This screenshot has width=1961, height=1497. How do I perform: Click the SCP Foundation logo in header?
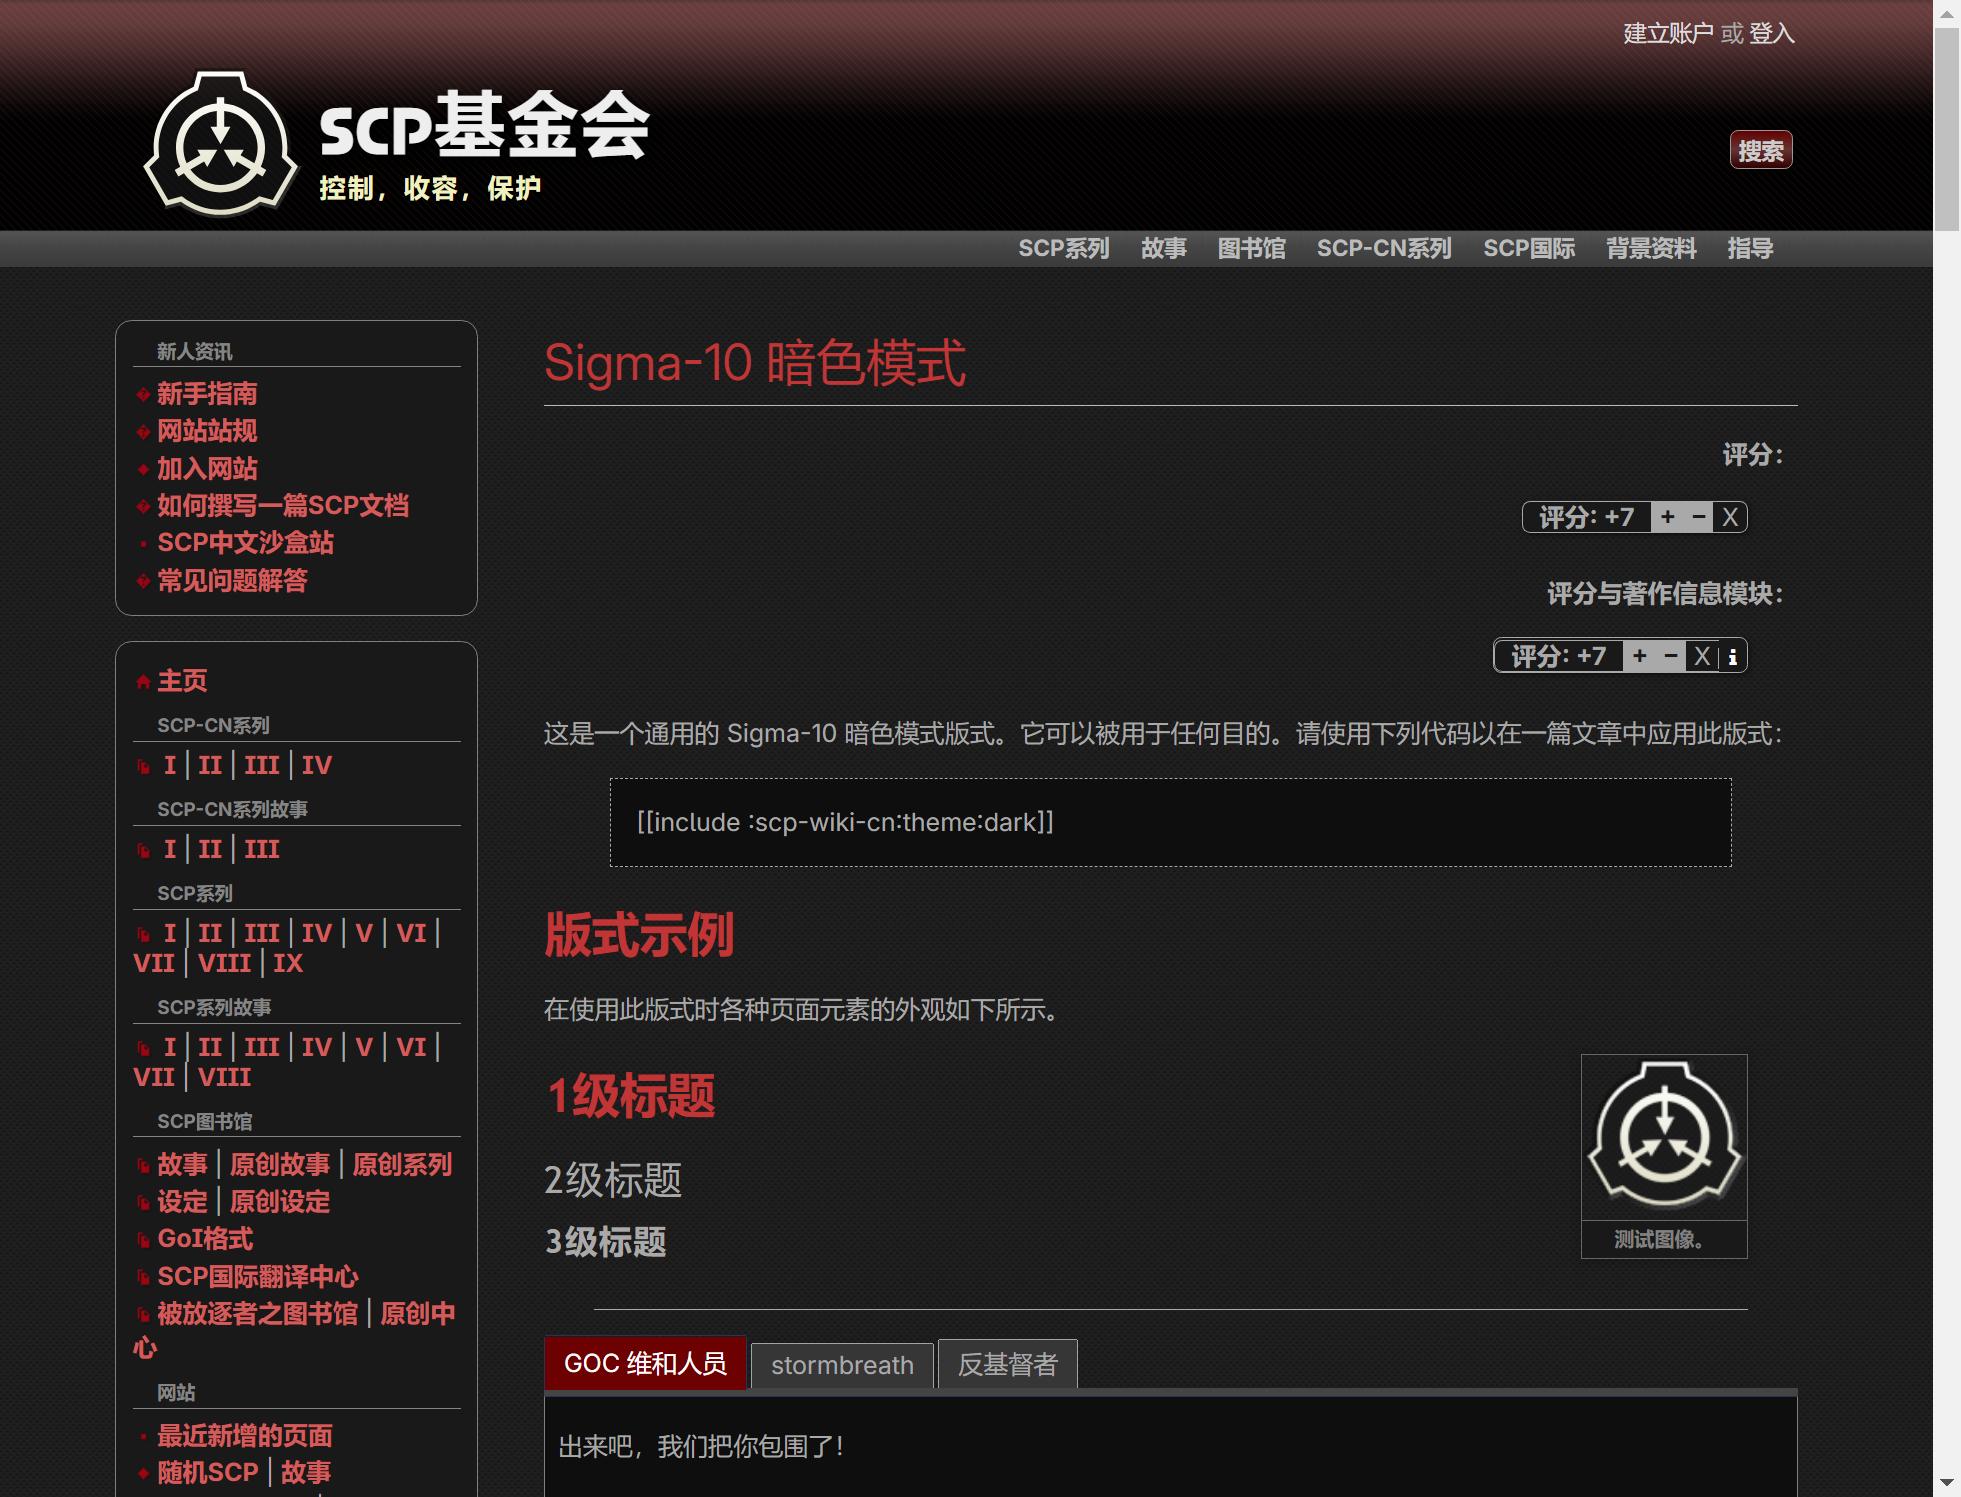(x=221, y=142)
